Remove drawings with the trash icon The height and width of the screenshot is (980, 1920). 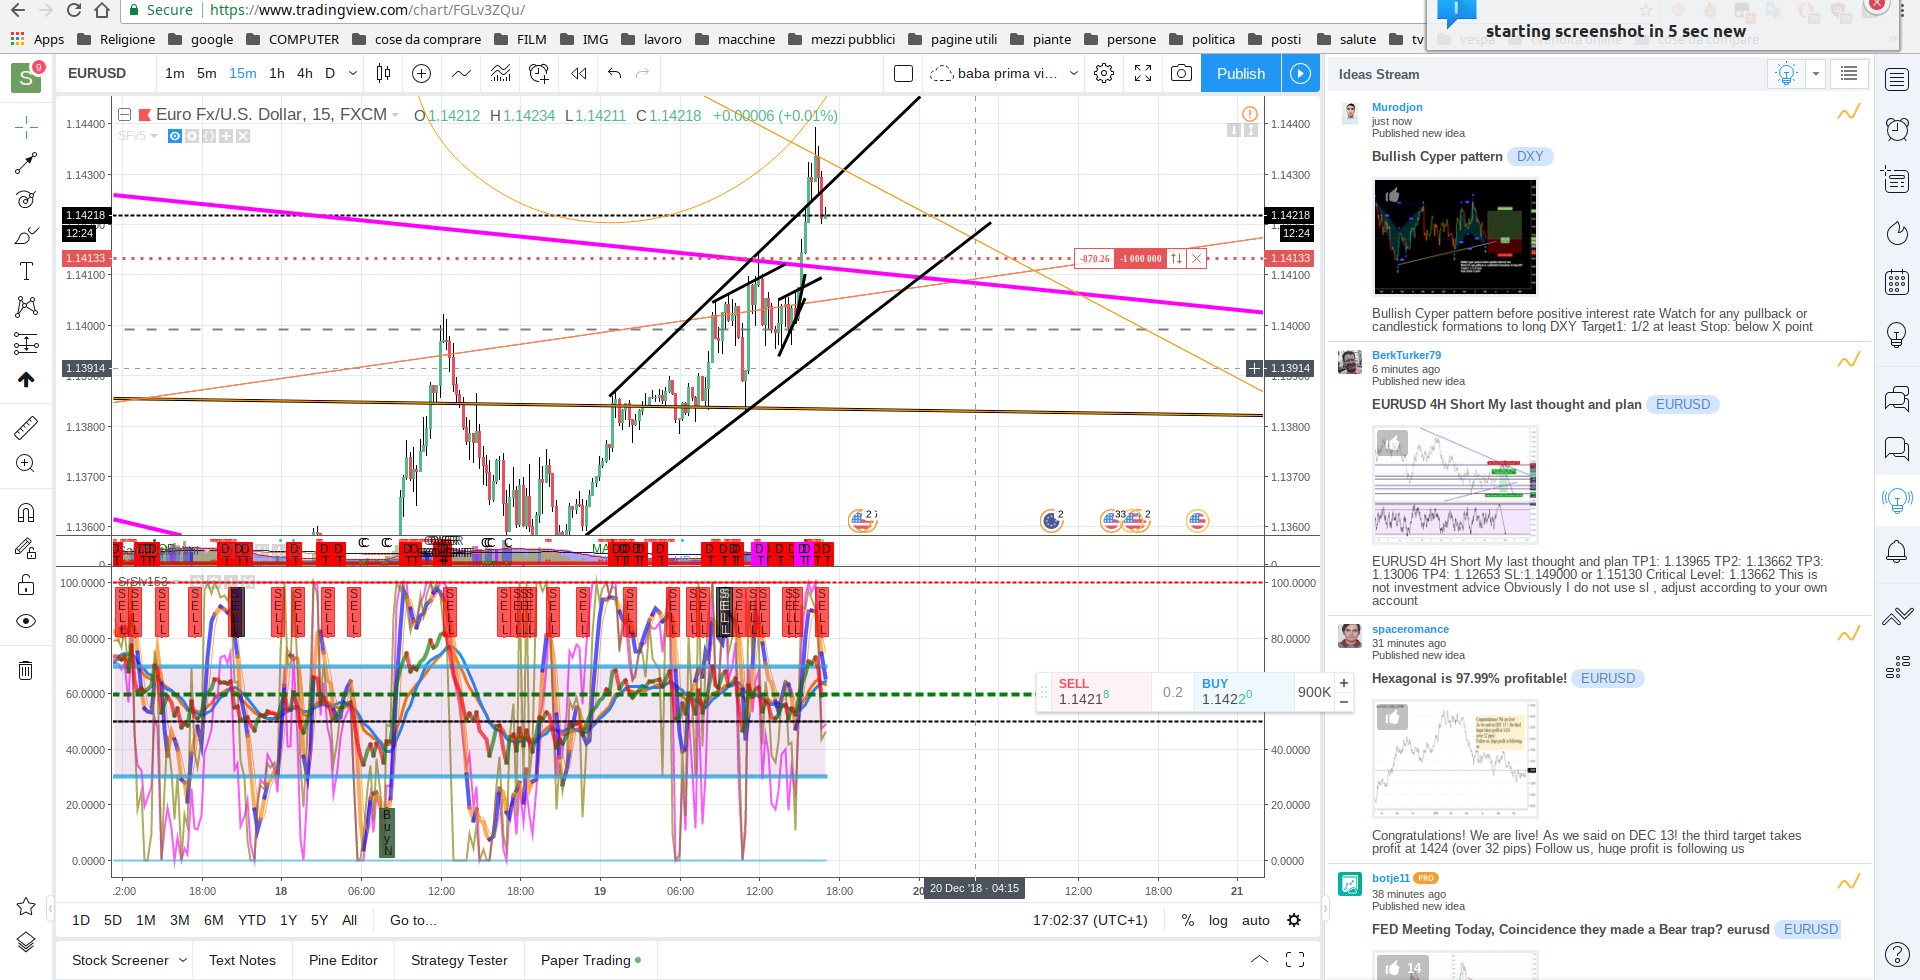coord(26,670)
